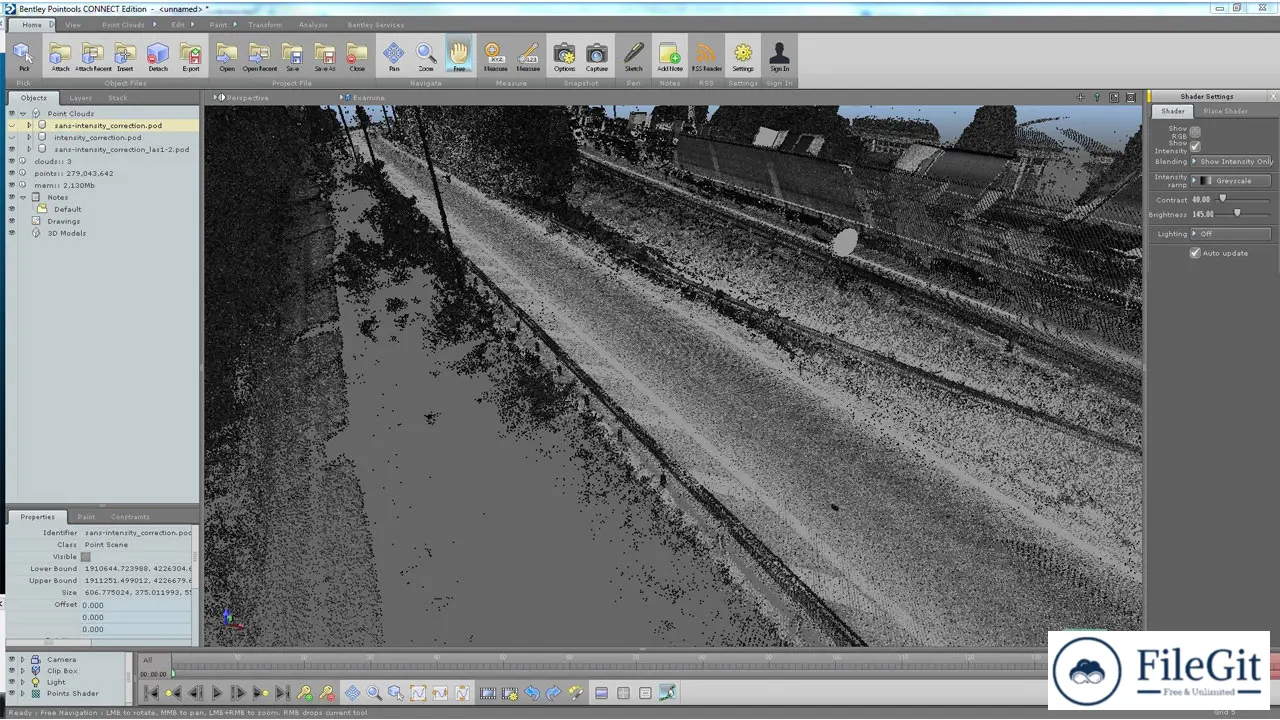Open the Lighting Off dropdown
Screen dimensions: 1280x720
click(1231, 234)
